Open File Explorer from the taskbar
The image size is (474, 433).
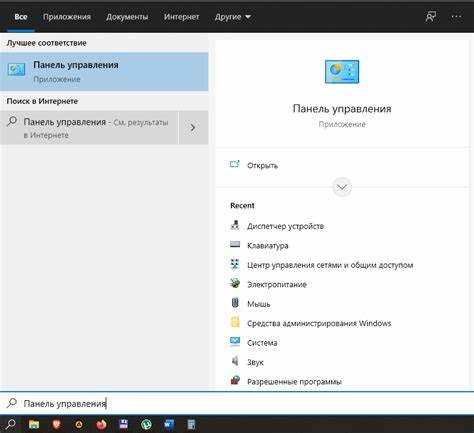(34, 424)
